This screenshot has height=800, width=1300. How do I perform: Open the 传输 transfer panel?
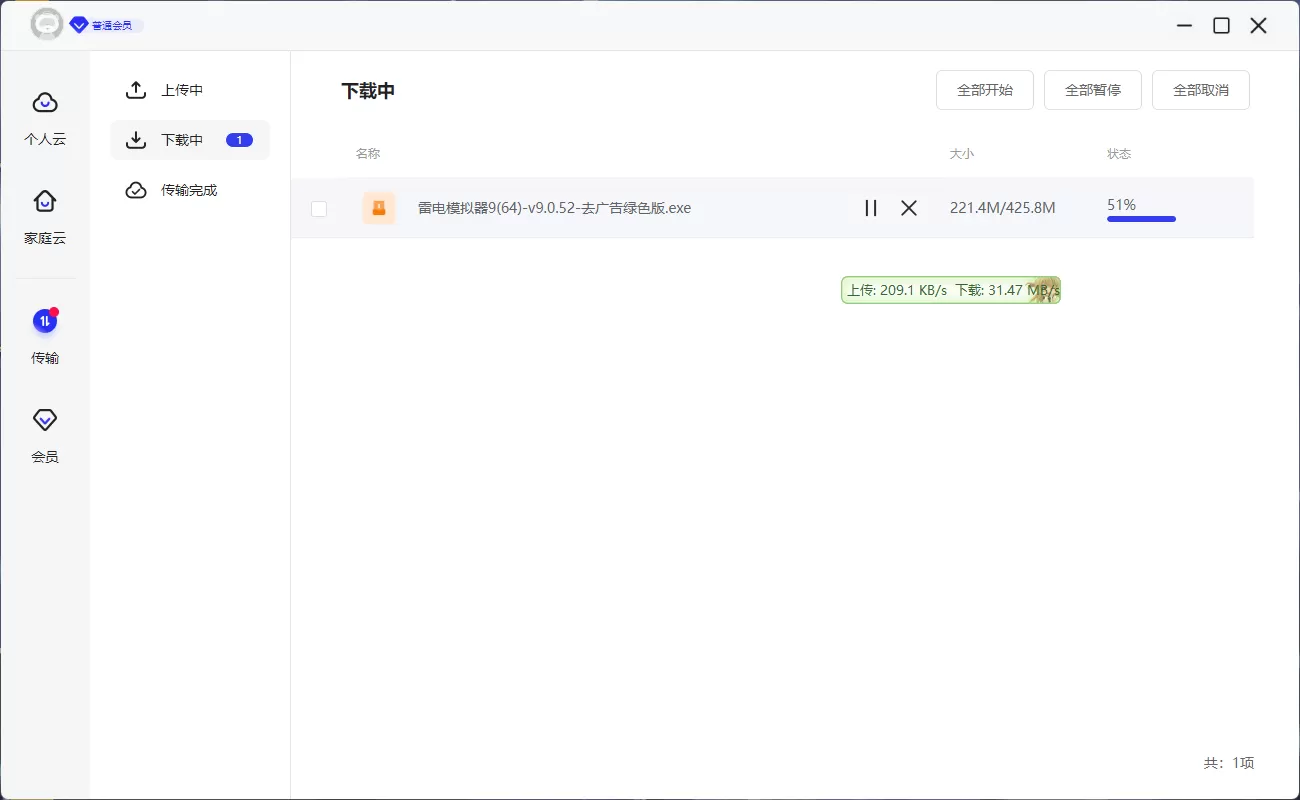(x=44, y=335)
